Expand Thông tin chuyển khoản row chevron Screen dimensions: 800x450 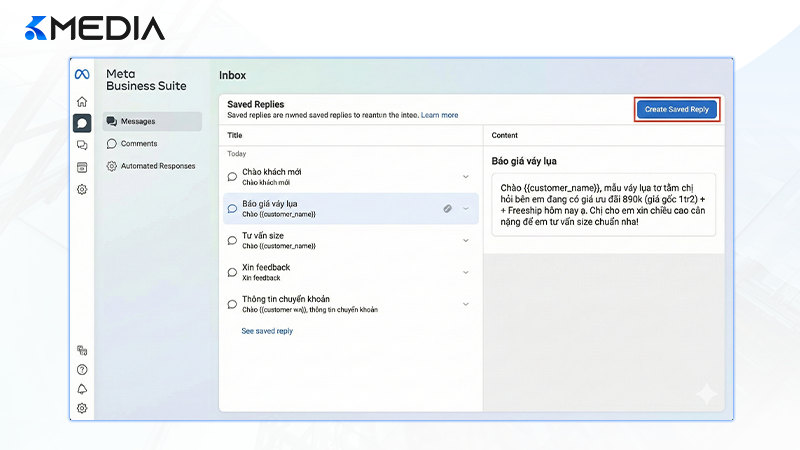[466, 304]
